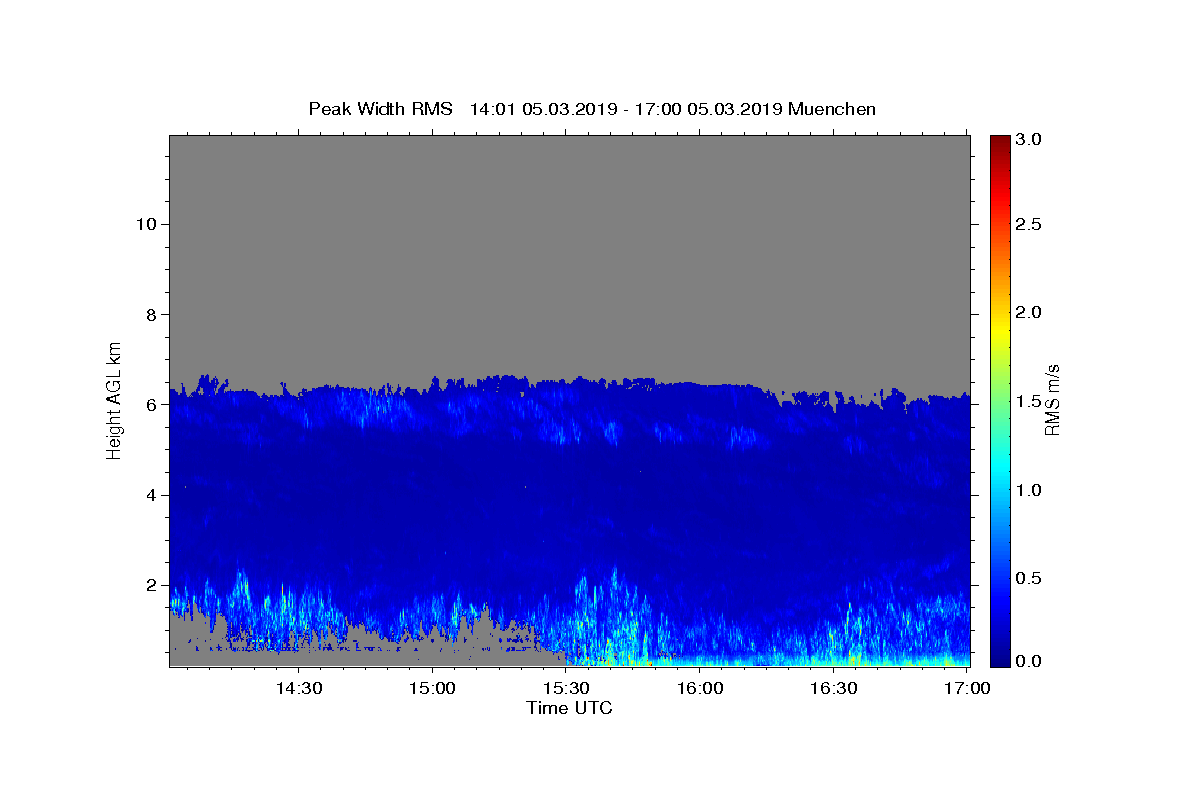Click the 16:30 time tick label

(x=833, y=688)
